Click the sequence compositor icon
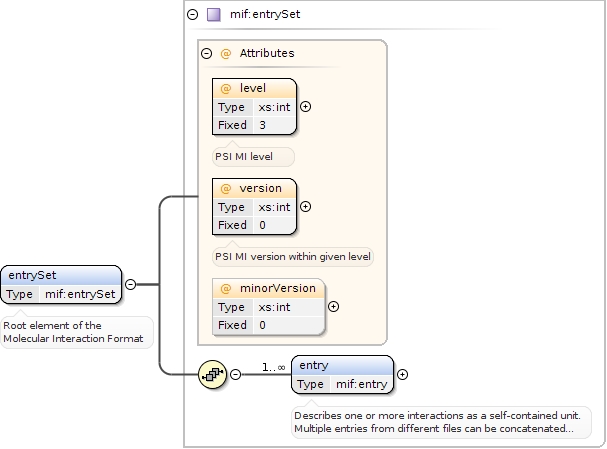Screen dimensions: 607x449 click(x=212, y=375)
